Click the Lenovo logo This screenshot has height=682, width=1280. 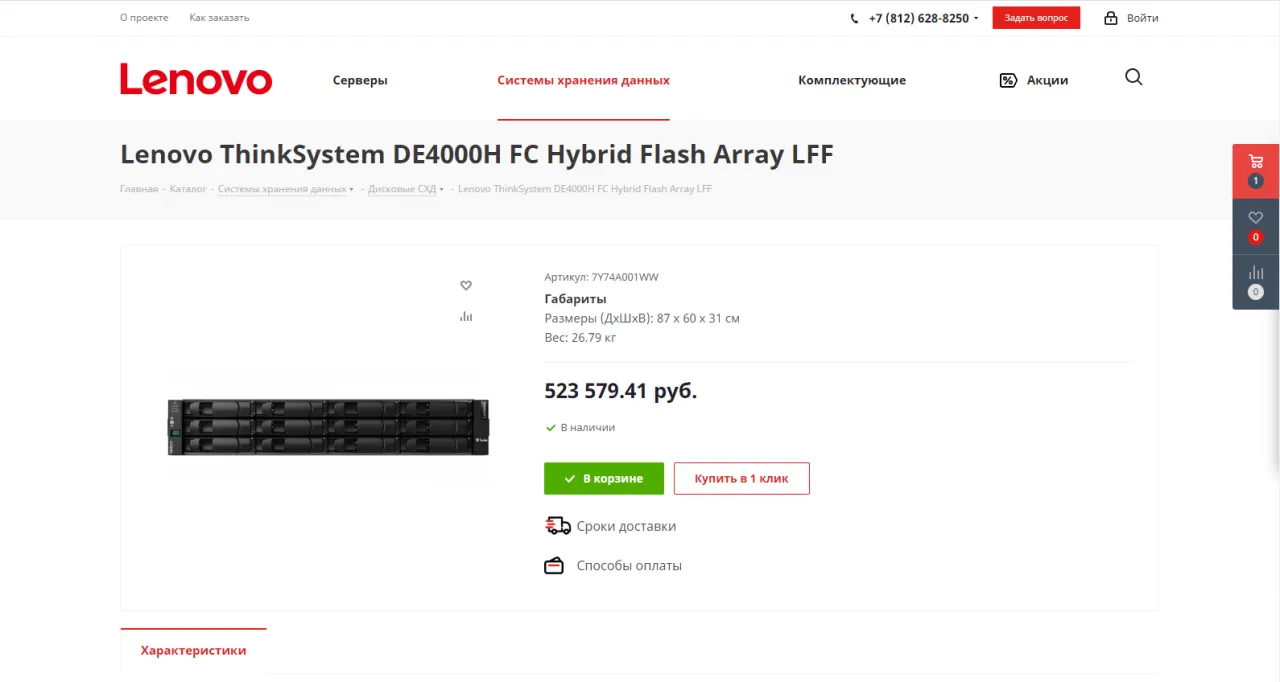pos(196,80)
